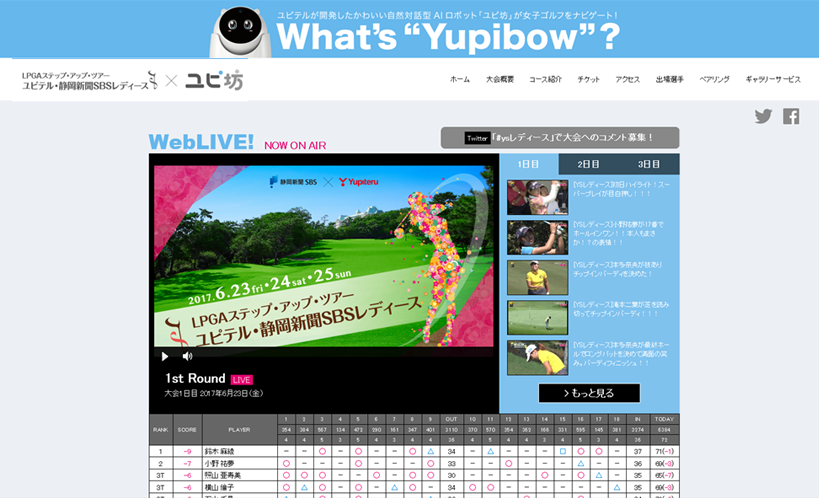Open the 小野祐夢 hole-in-one thumbnail

[537, 237]
